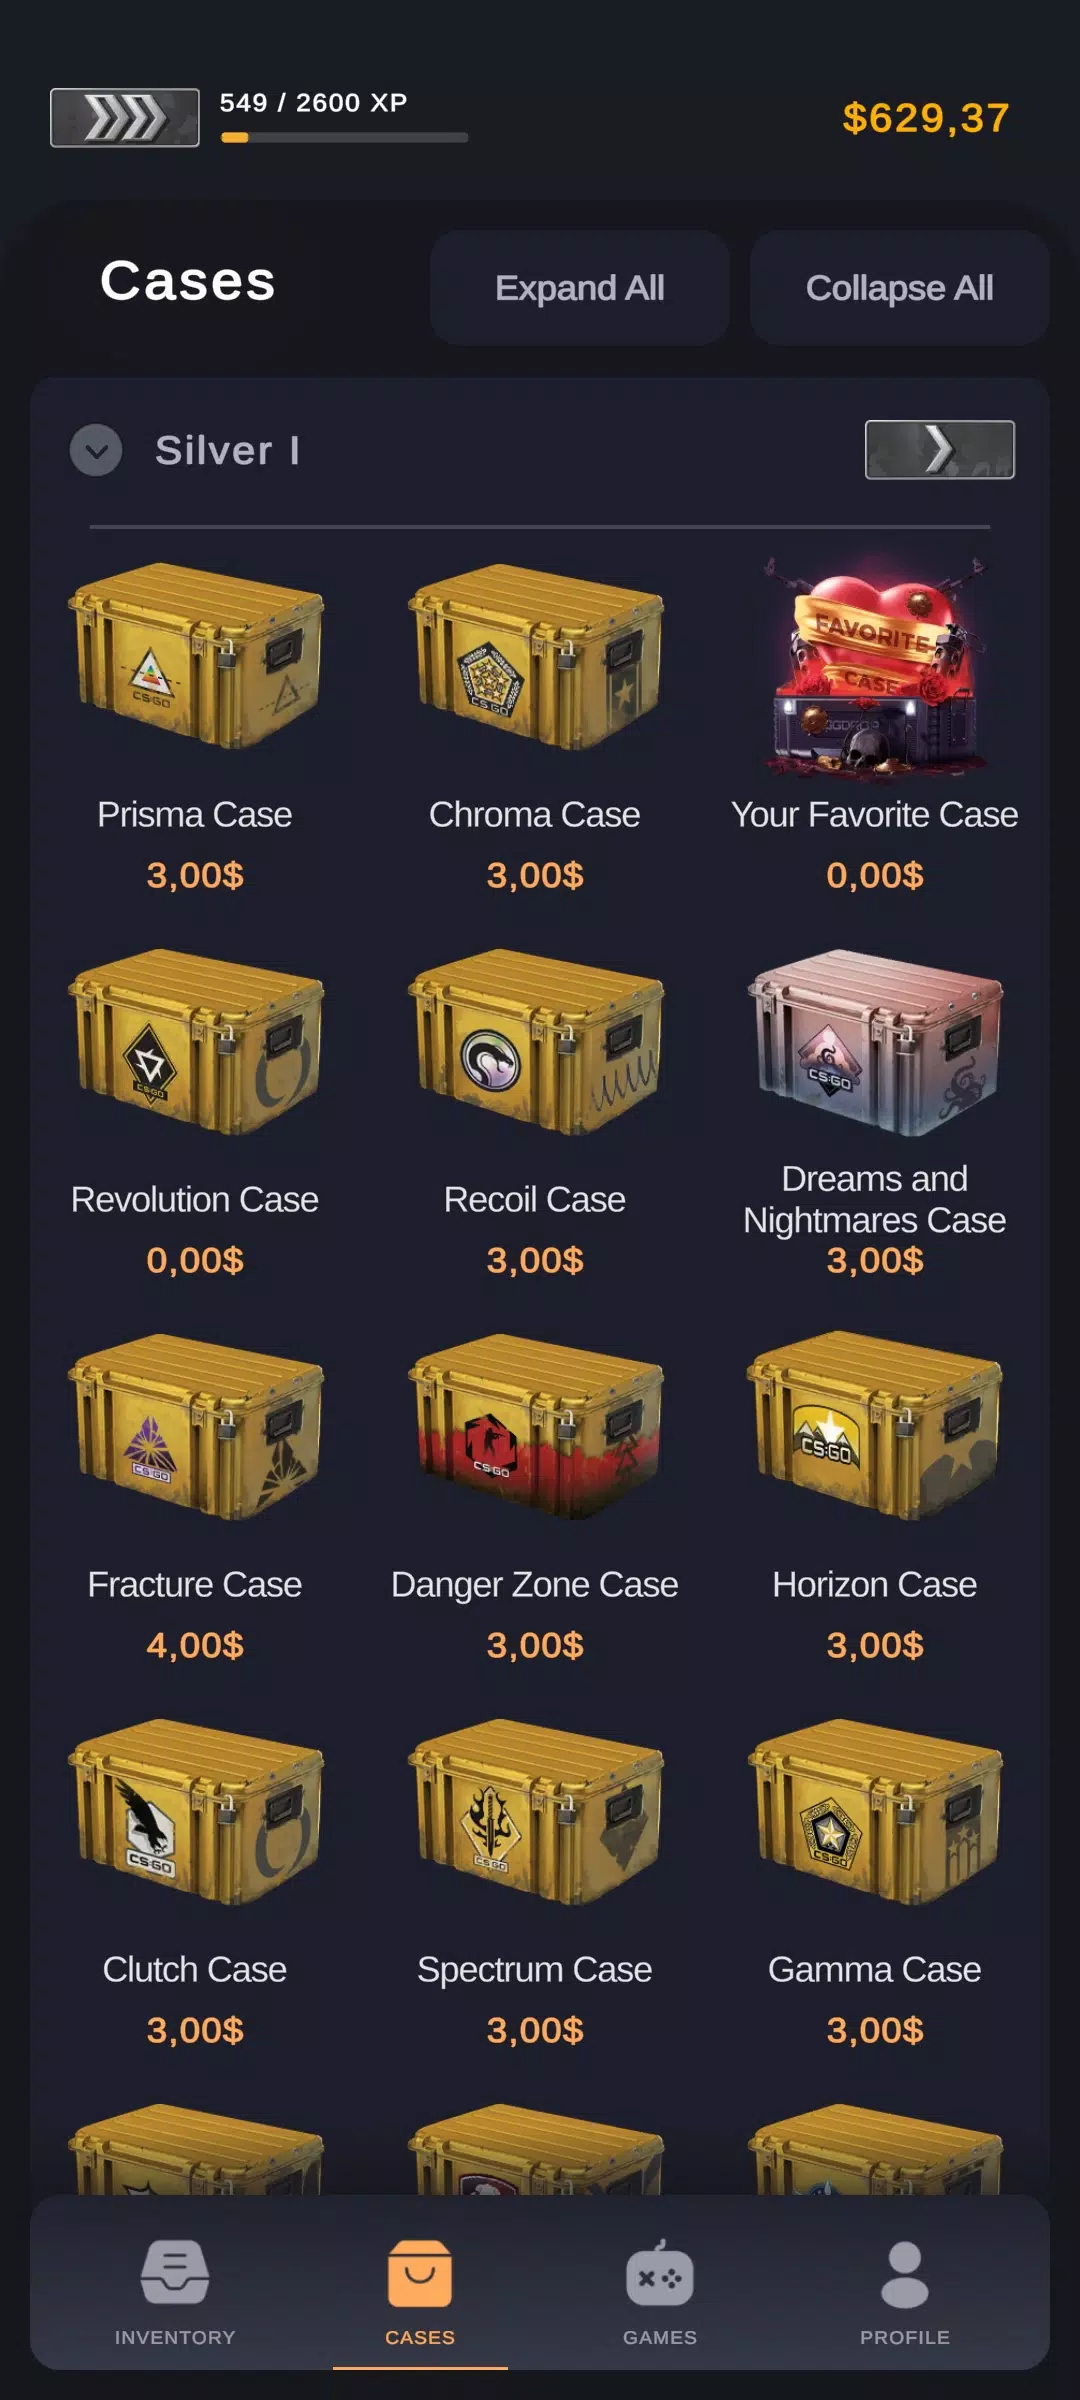This screenshot has height=2400, width=1080.
Task: Open the Inventory tab icon
Action: [x=175, y=2273]
